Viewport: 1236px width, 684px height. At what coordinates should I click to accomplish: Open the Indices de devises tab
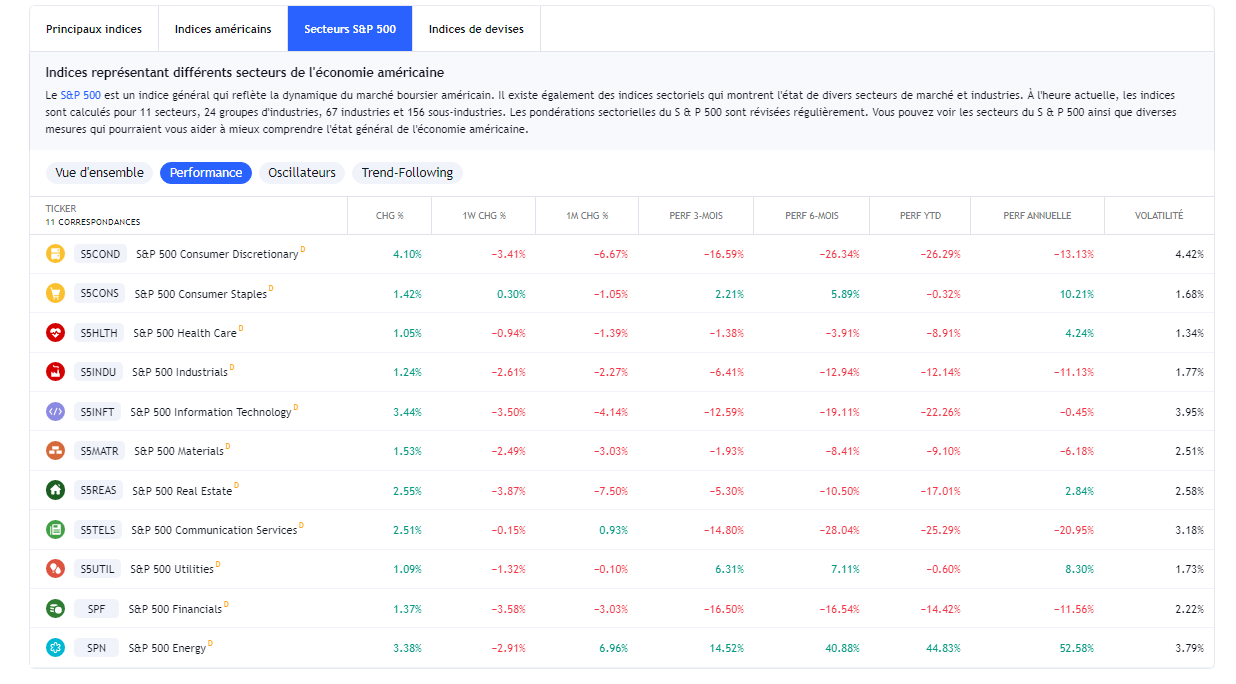pos(476,29)
